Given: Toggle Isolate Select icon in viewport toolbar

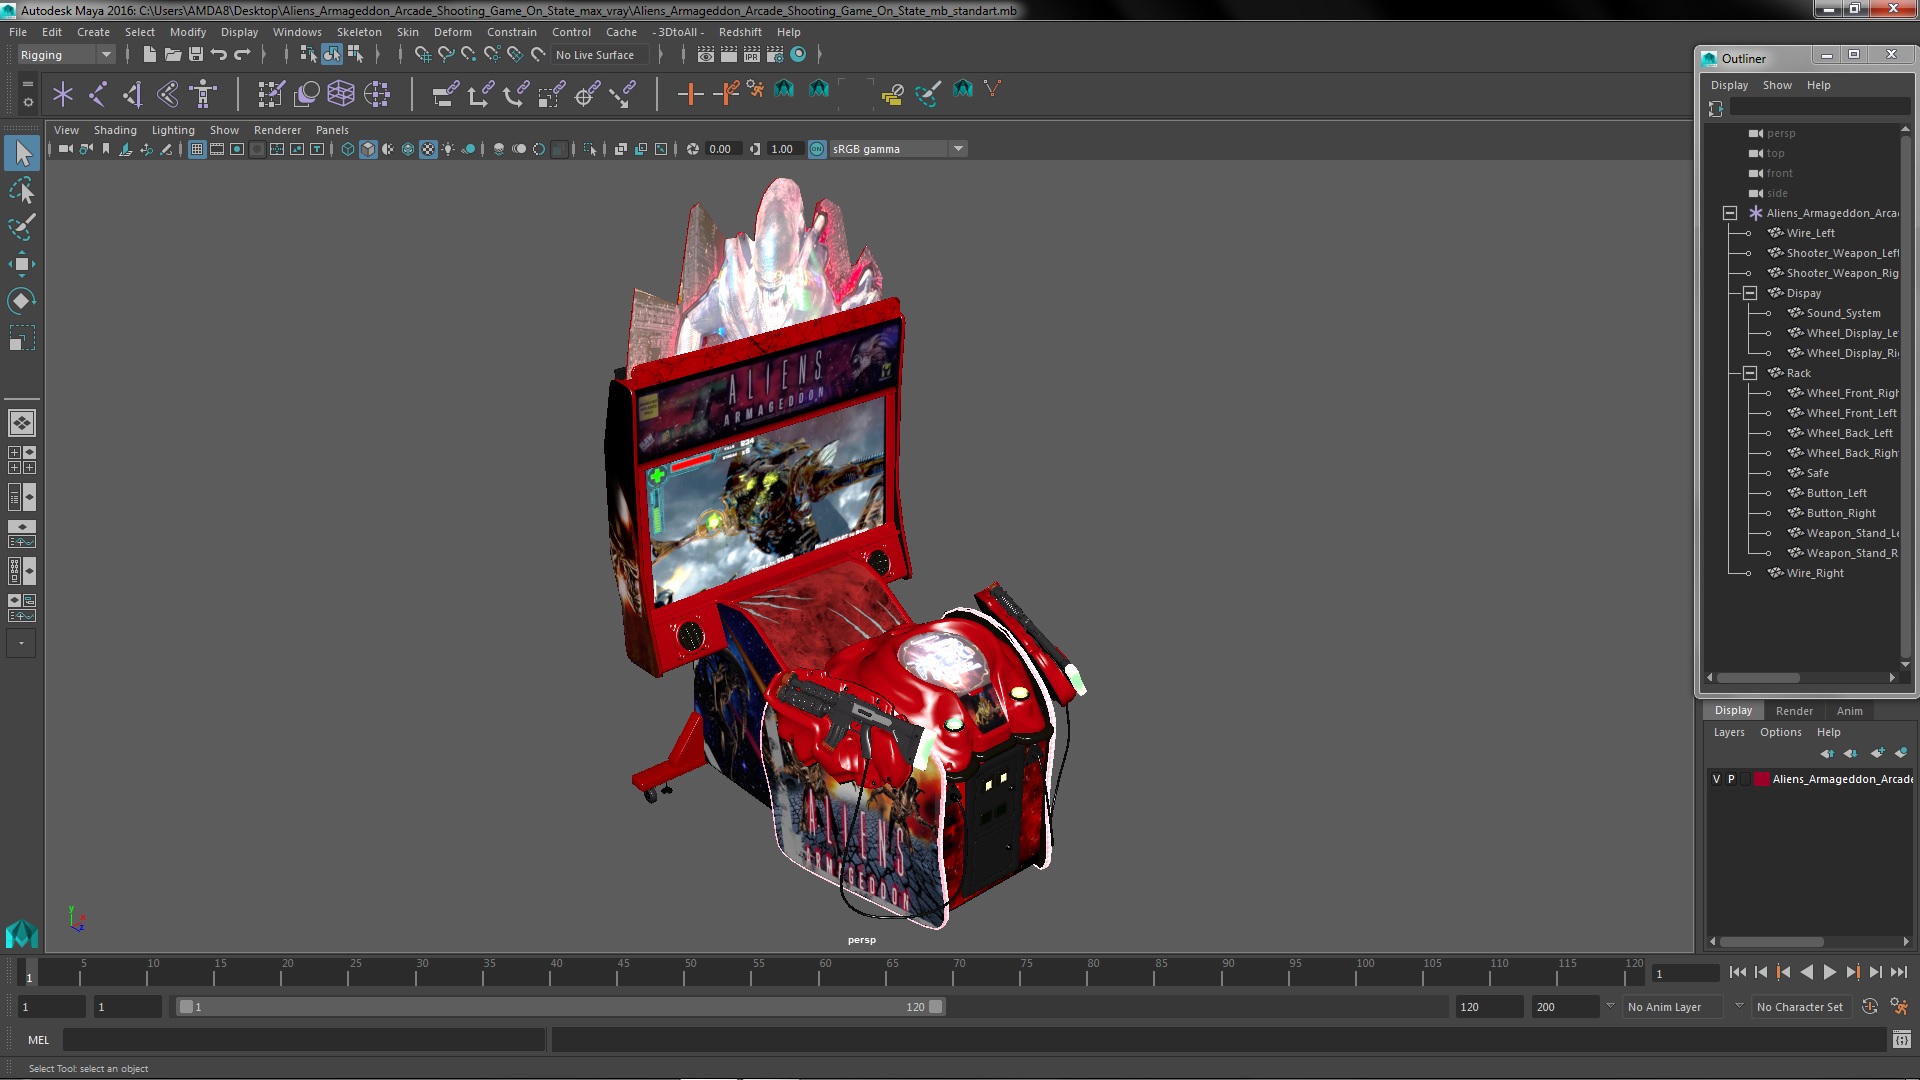Looking at the screenshot, I should coord(590,149).
